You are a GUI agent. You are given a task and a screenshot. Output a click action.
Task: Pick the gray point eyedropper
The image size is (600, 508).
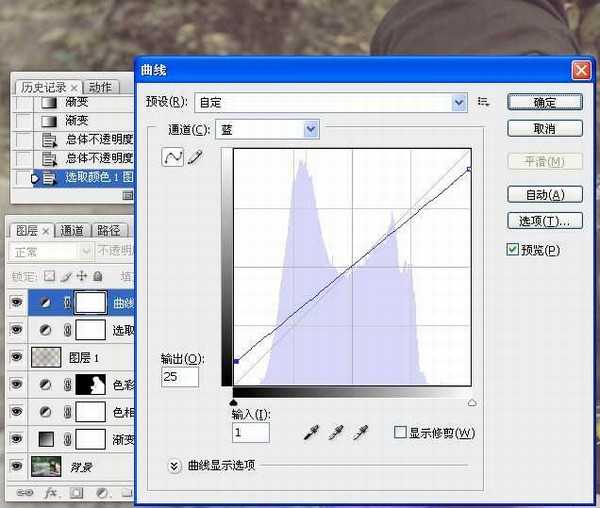point(335,432)
